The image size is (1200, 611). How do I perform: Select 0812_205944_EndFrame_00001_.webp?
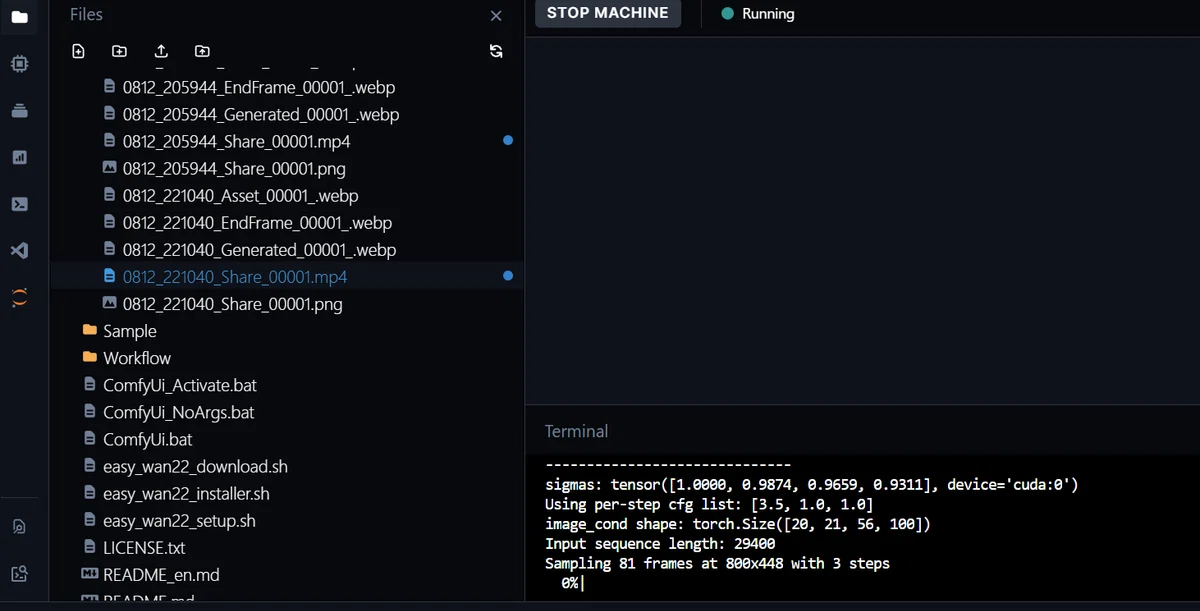[258, 88]
